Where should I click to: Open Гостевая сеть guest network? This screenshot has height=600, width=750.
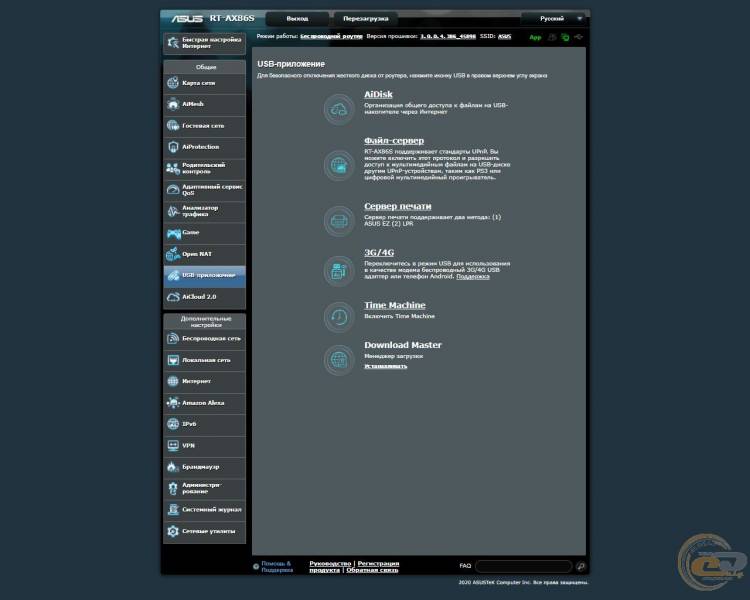coord(205,126)
